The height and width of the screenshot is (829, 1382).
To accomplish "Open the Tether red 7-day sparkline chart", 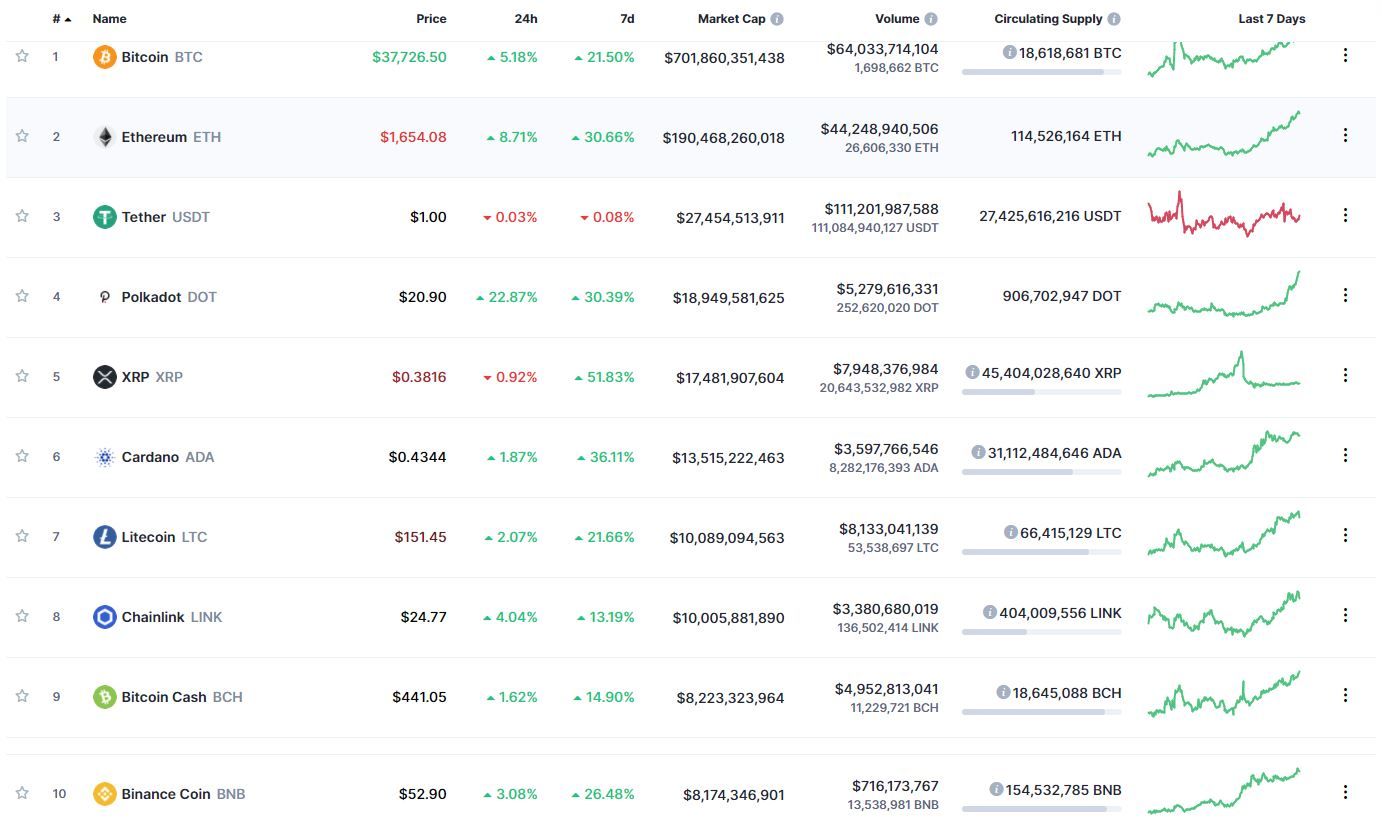I will pos(1224,214).
